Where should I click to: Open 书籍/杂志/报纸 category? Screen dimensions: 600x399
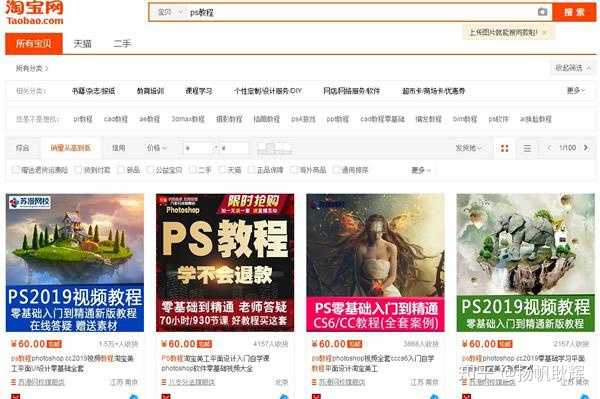click(x=93, y=91)
